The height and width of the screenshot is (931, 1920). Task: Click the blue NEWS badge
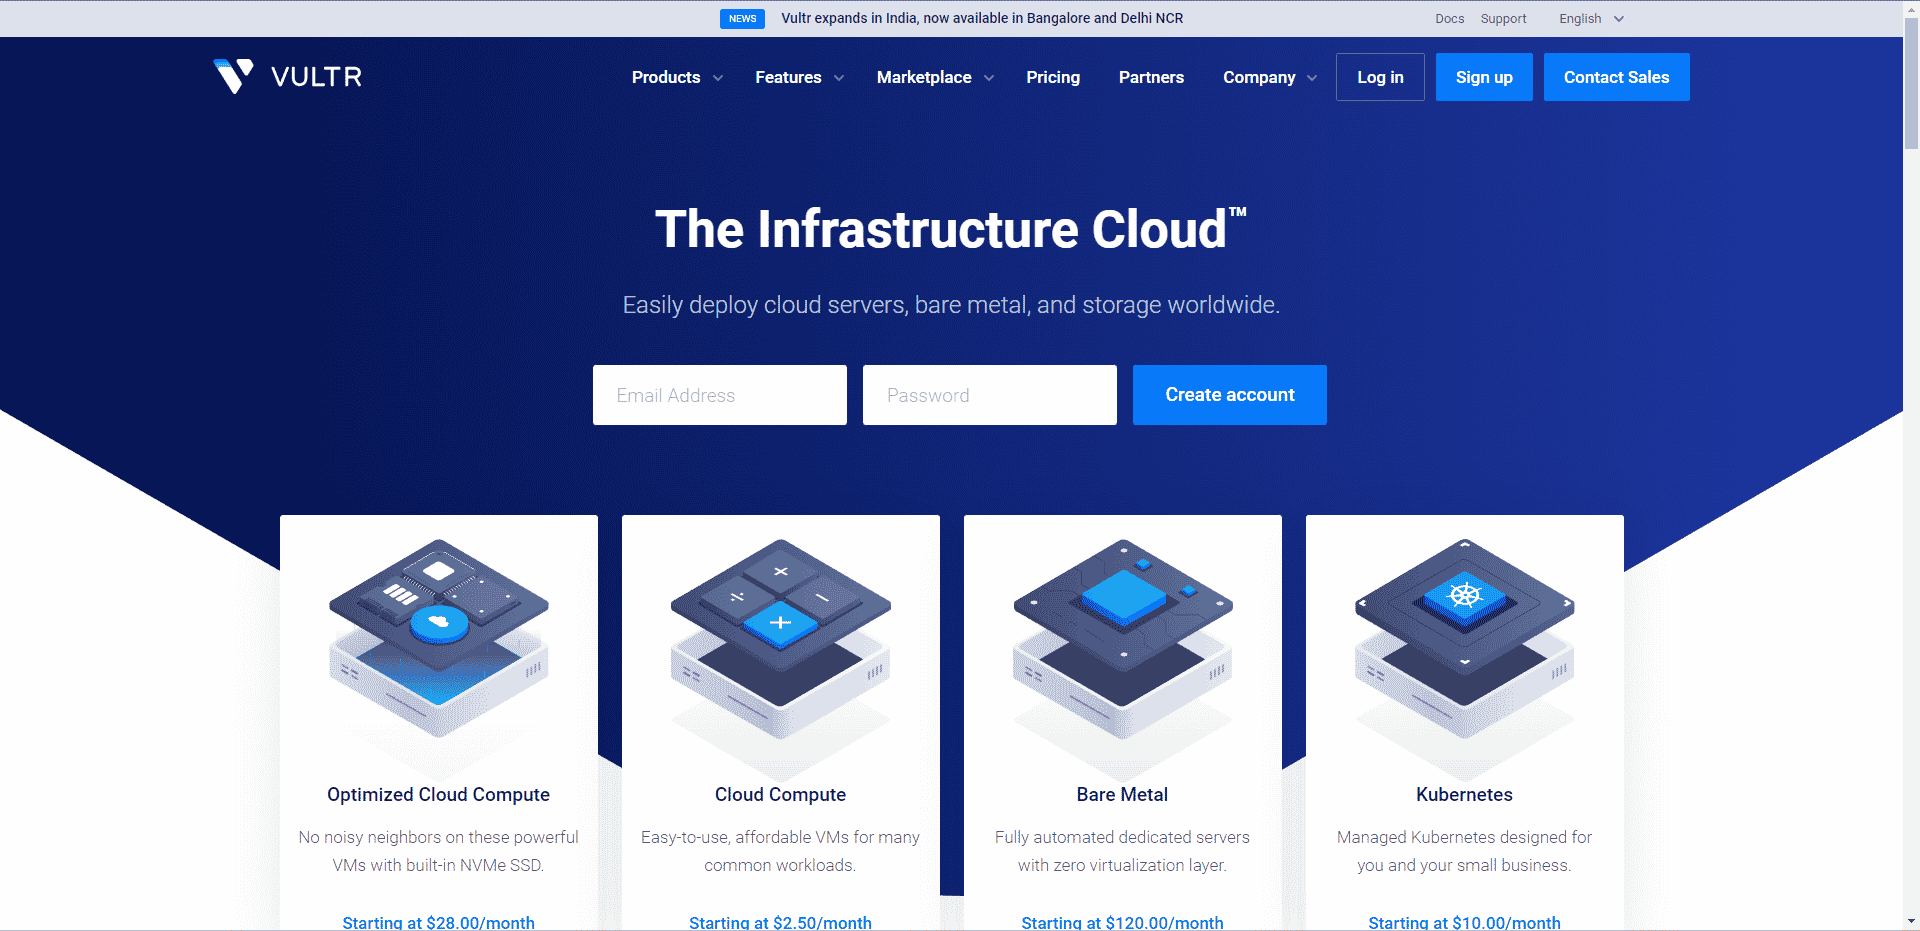tap(742, 19)
